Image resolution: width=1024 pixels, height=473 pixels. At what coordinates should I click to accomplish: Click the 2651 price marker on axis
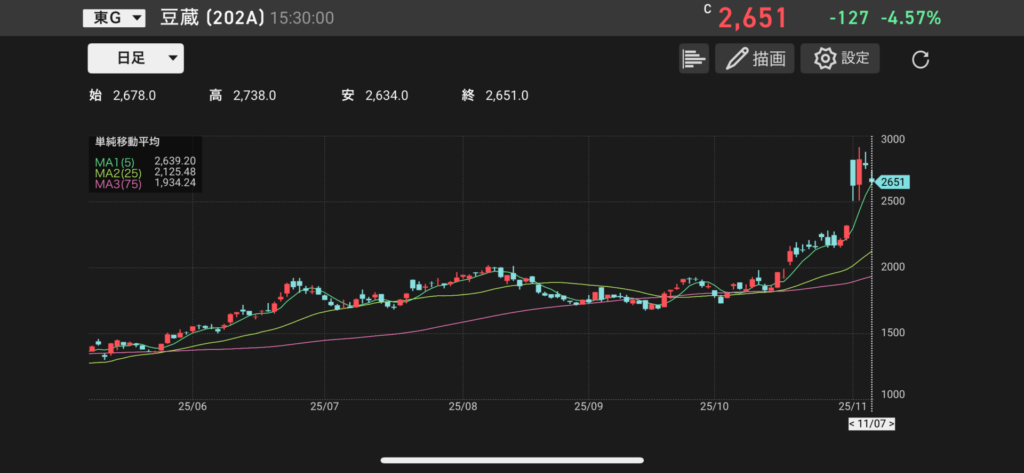click(x=893, y=182)
